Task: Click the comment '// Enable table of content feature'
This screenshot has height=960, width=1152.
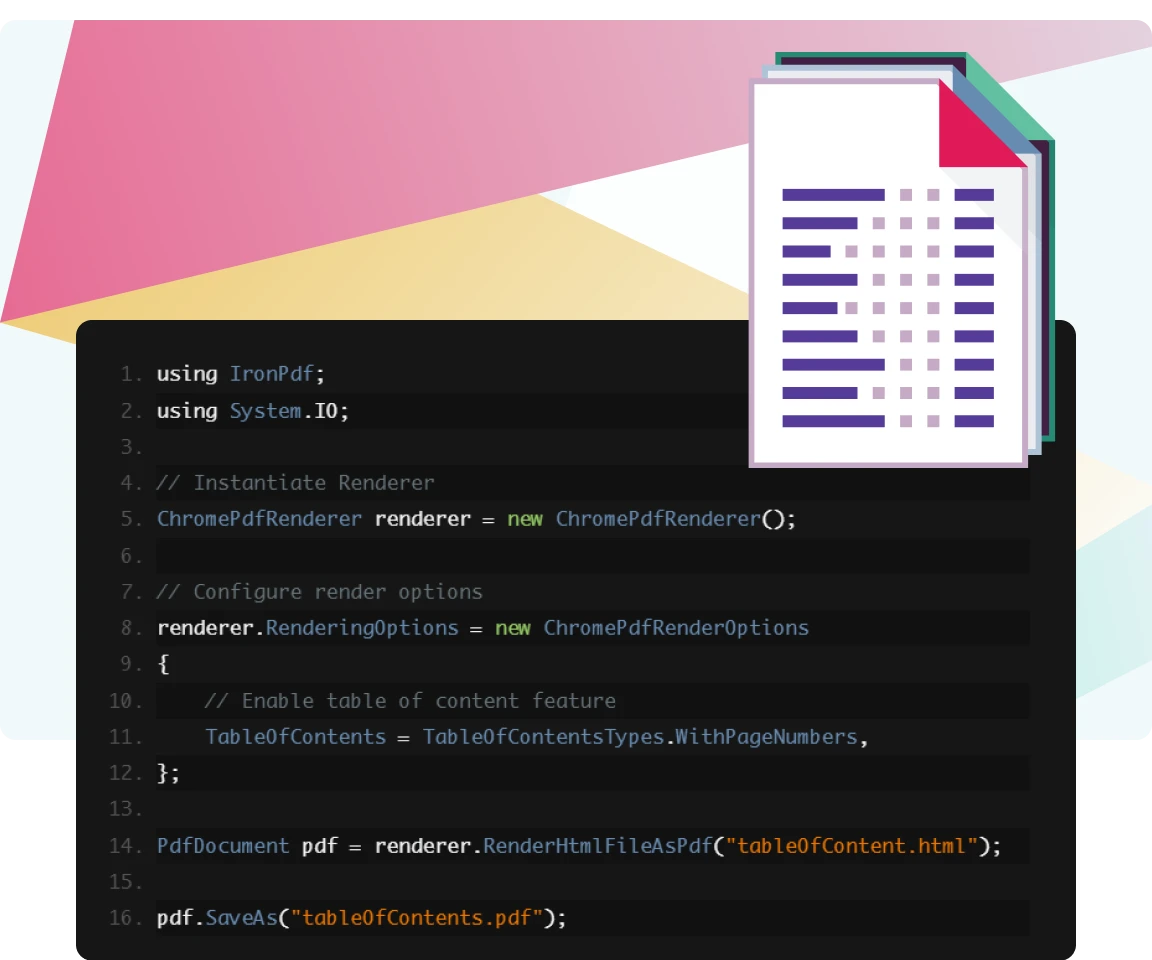Action: (410, 701)
